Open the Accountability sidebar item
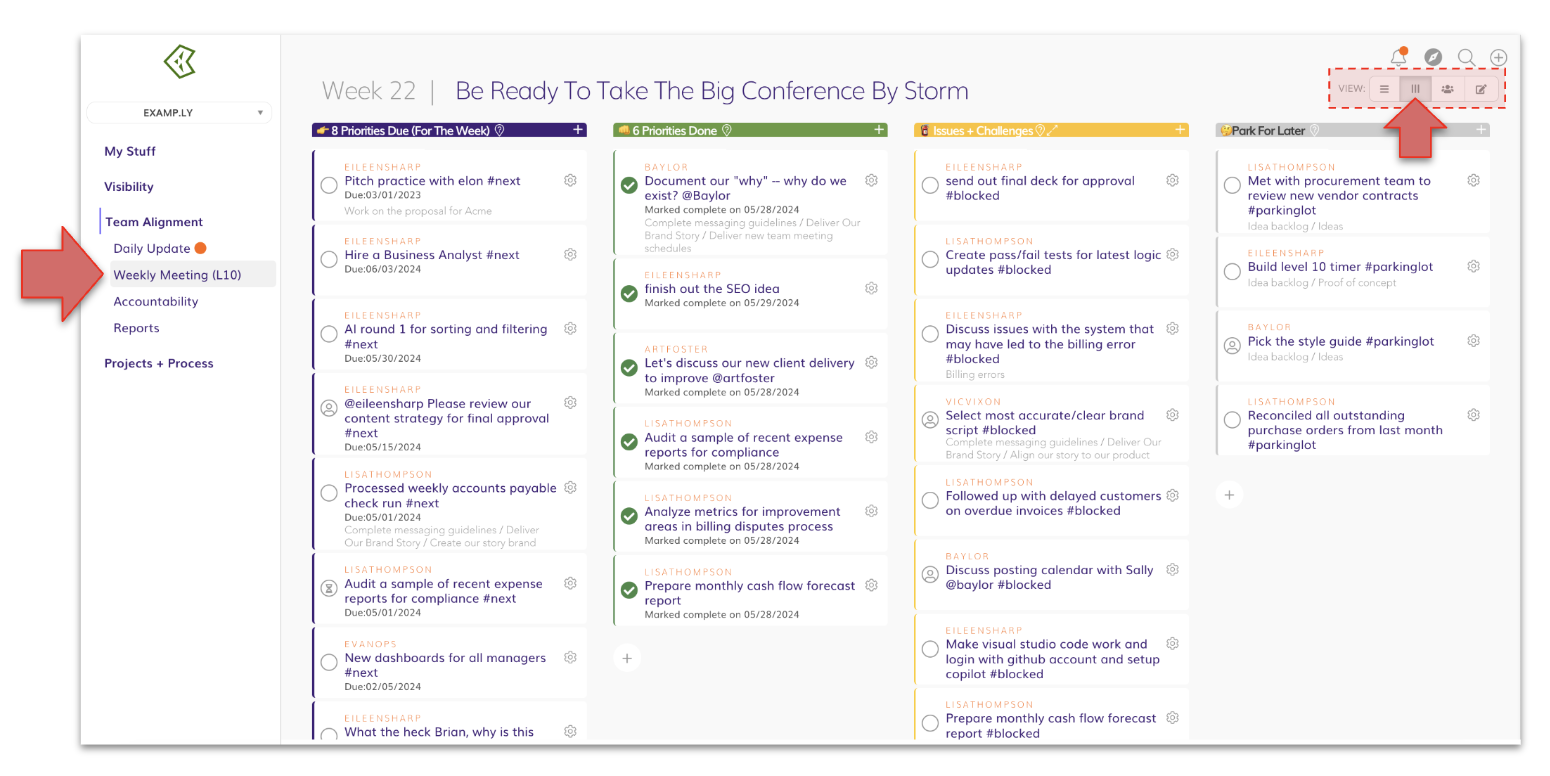The image size is (1550, 776). coord(155,301)
